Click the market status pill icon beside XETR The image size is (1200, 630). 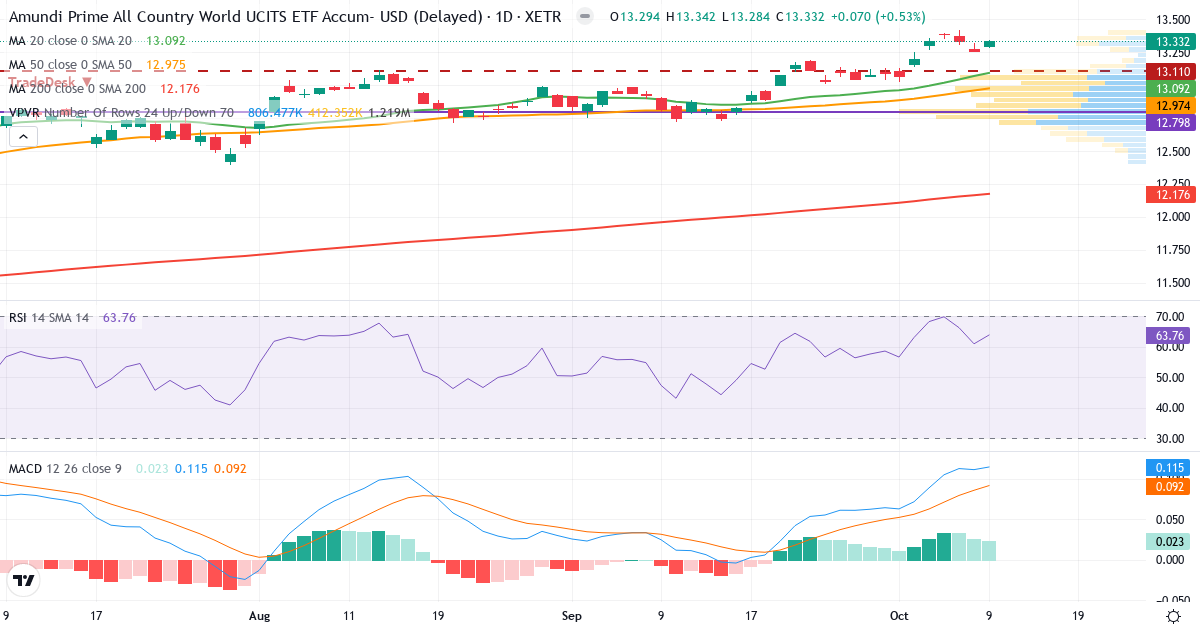click(x=585, y=17)
